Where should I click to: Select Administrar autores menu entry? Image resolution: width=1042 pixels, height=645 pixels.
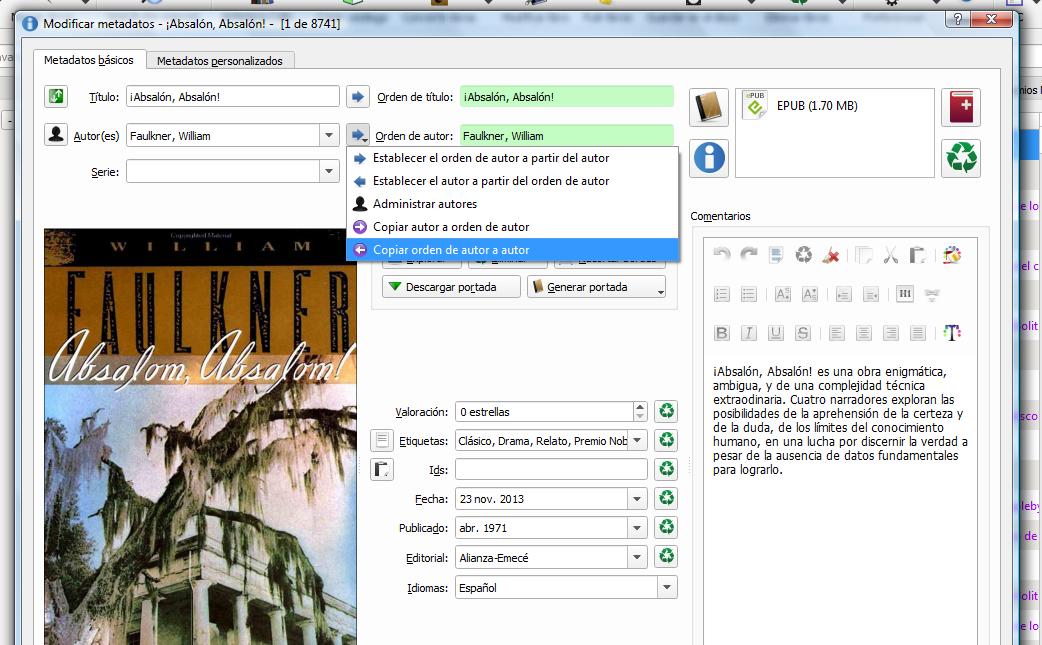512,204
